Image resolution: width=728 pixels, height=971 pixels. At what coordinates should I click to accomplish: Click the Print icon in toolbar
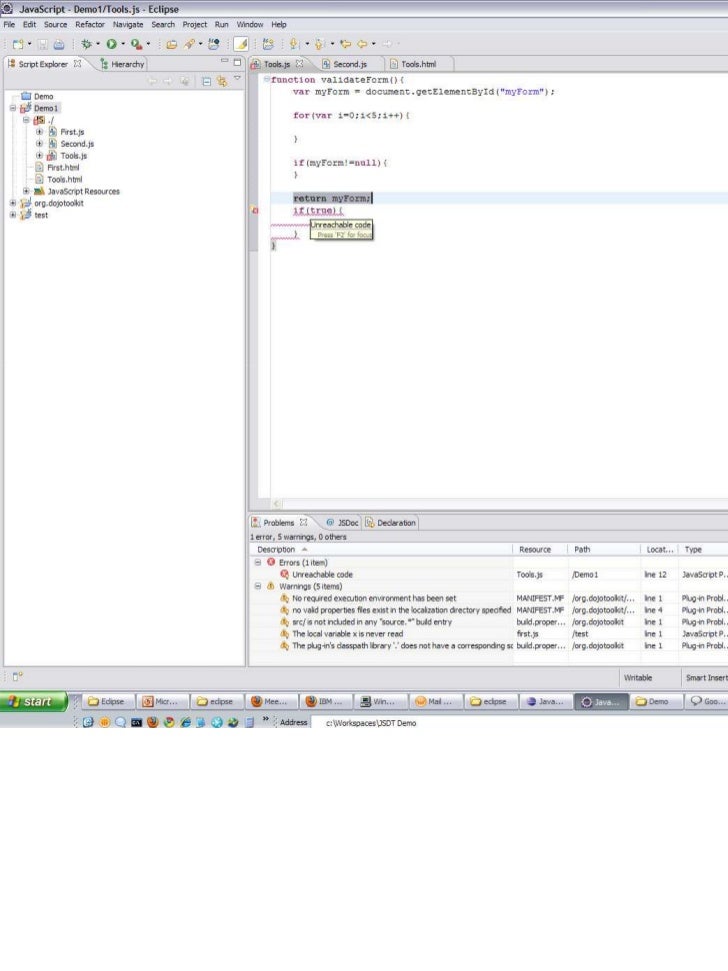[x=59, y=44]
